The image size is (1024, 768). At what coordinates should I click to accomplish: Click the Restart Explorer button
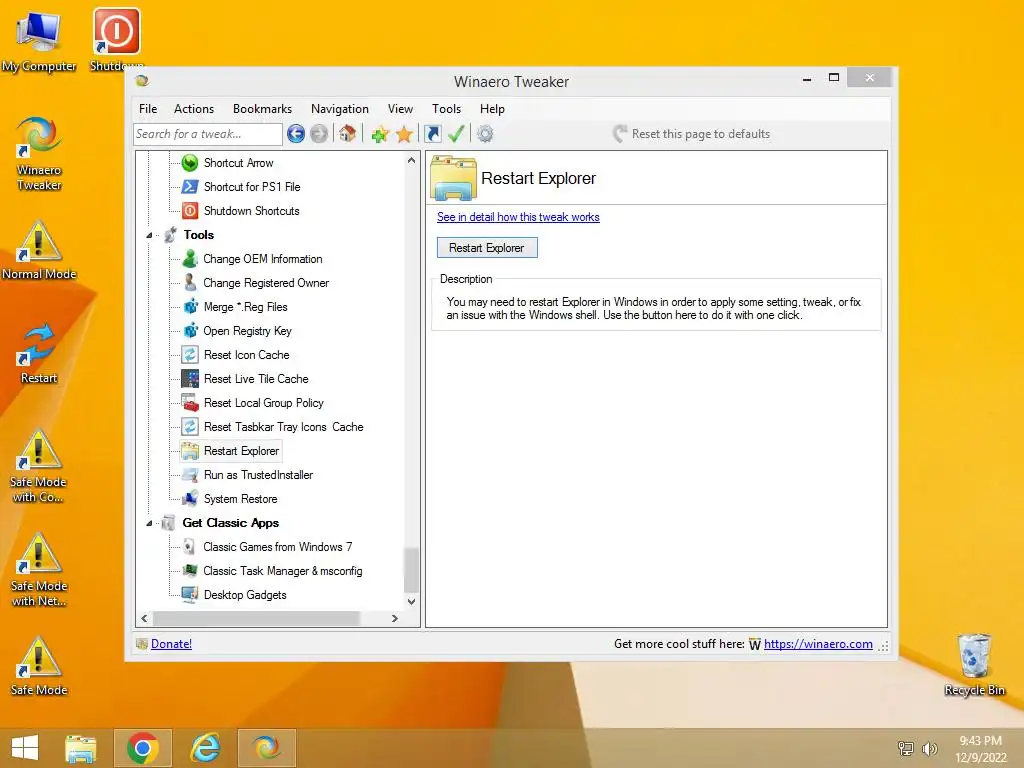(x=487, y=248)
